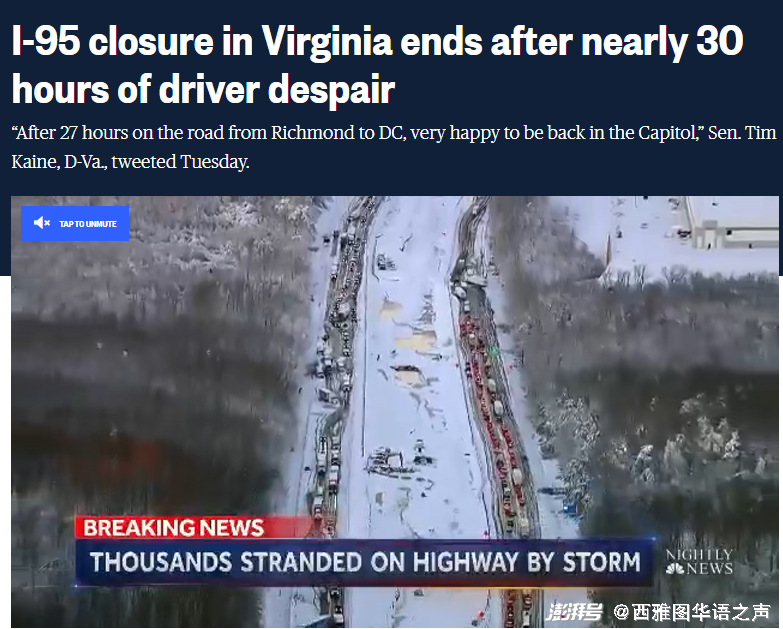The width and height of the screenshot is (783, 629).
Task: Select the 'hours of driver despair' headline line
Action: (203, 90)
